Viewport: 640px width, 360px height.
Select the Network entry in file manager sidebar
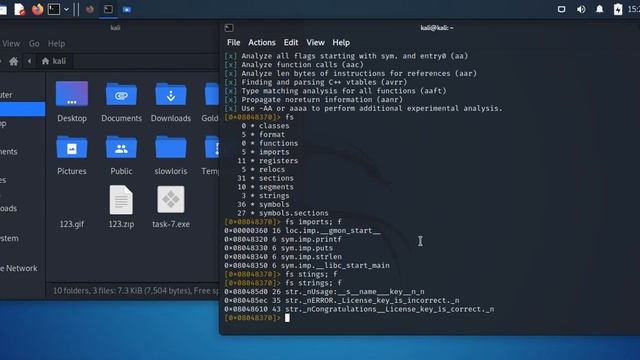19,268
